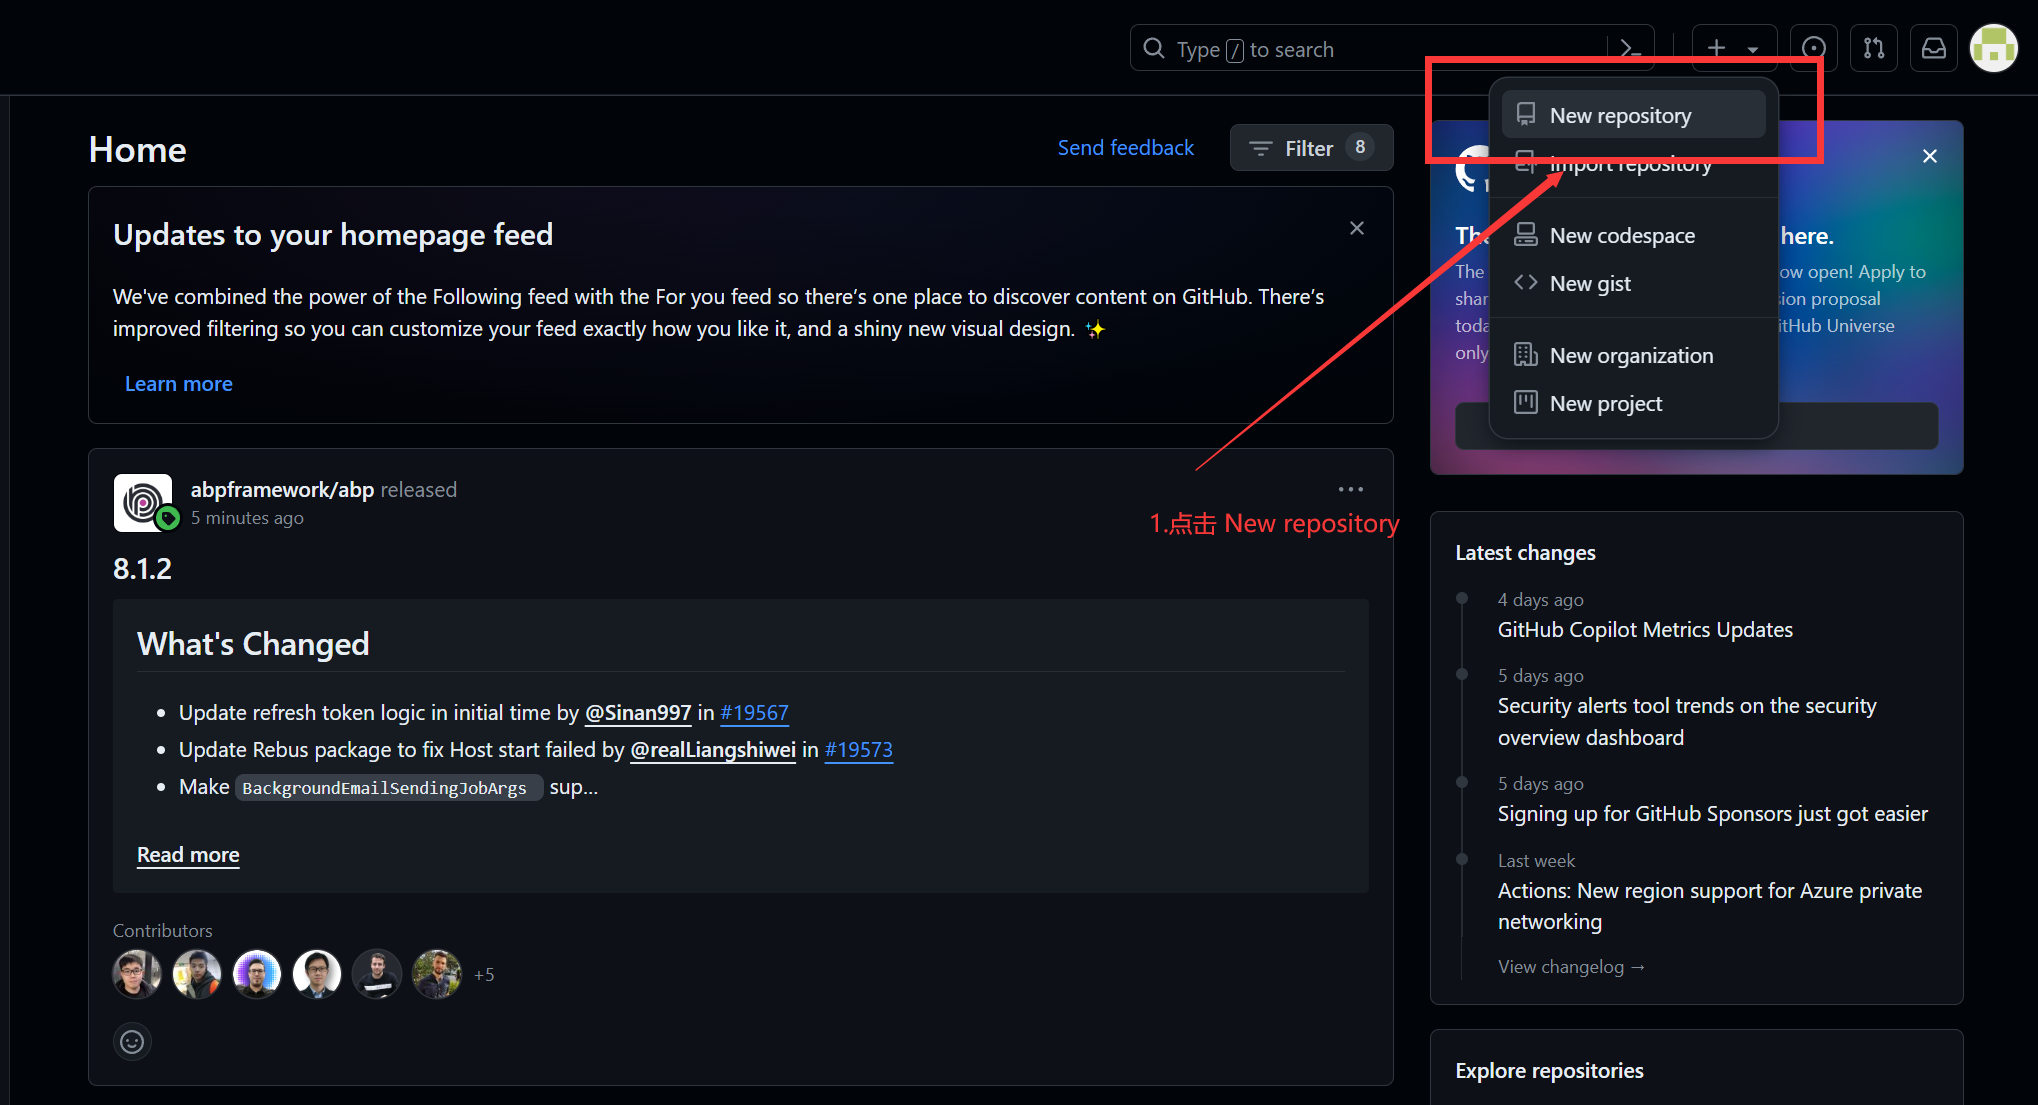Open the @realLiangshiwei profile link
This screenshot has width=2038, height=1105.
(713, 750)
